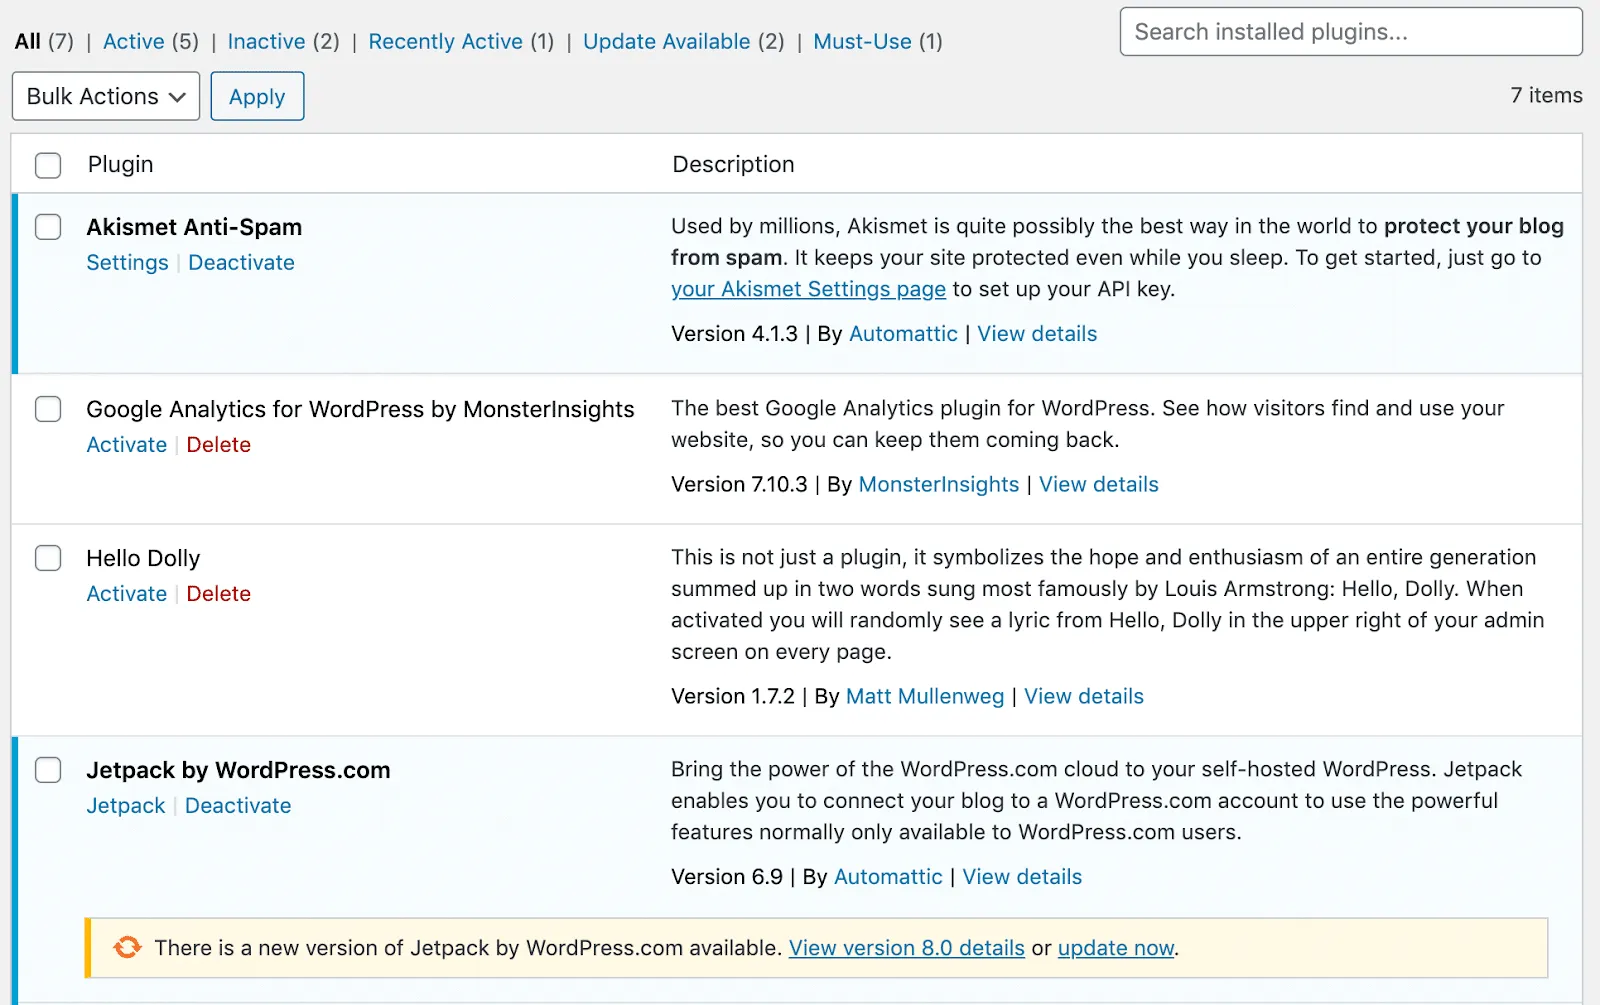Click 'Google Analytics for WordPress by MonsterInsights' title
Viewport: 1600px width, 1005px height.
coord(360,409)
